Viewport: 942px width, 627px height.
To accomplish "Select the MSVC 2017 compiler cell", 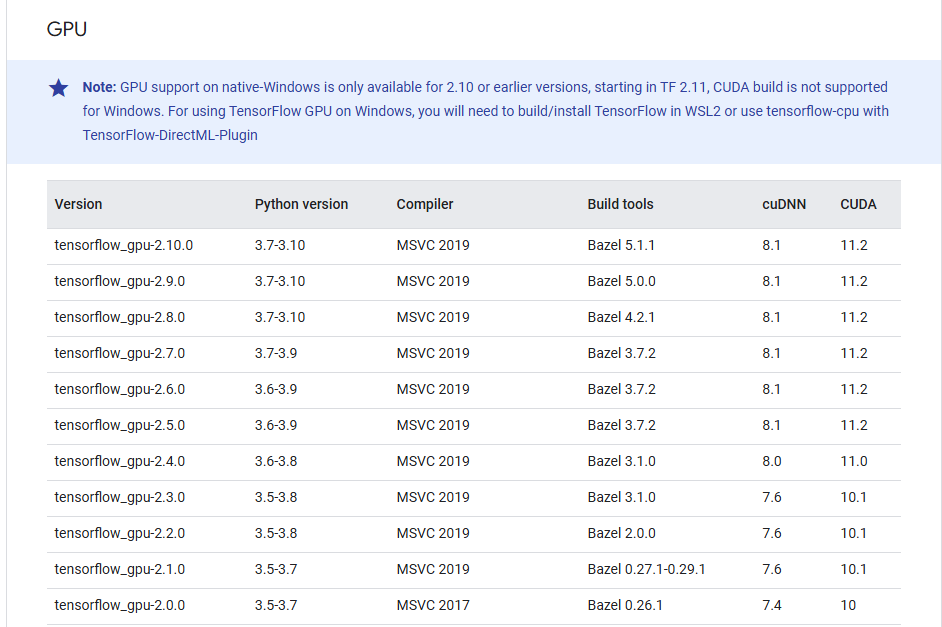I will [x=433, y=605].
